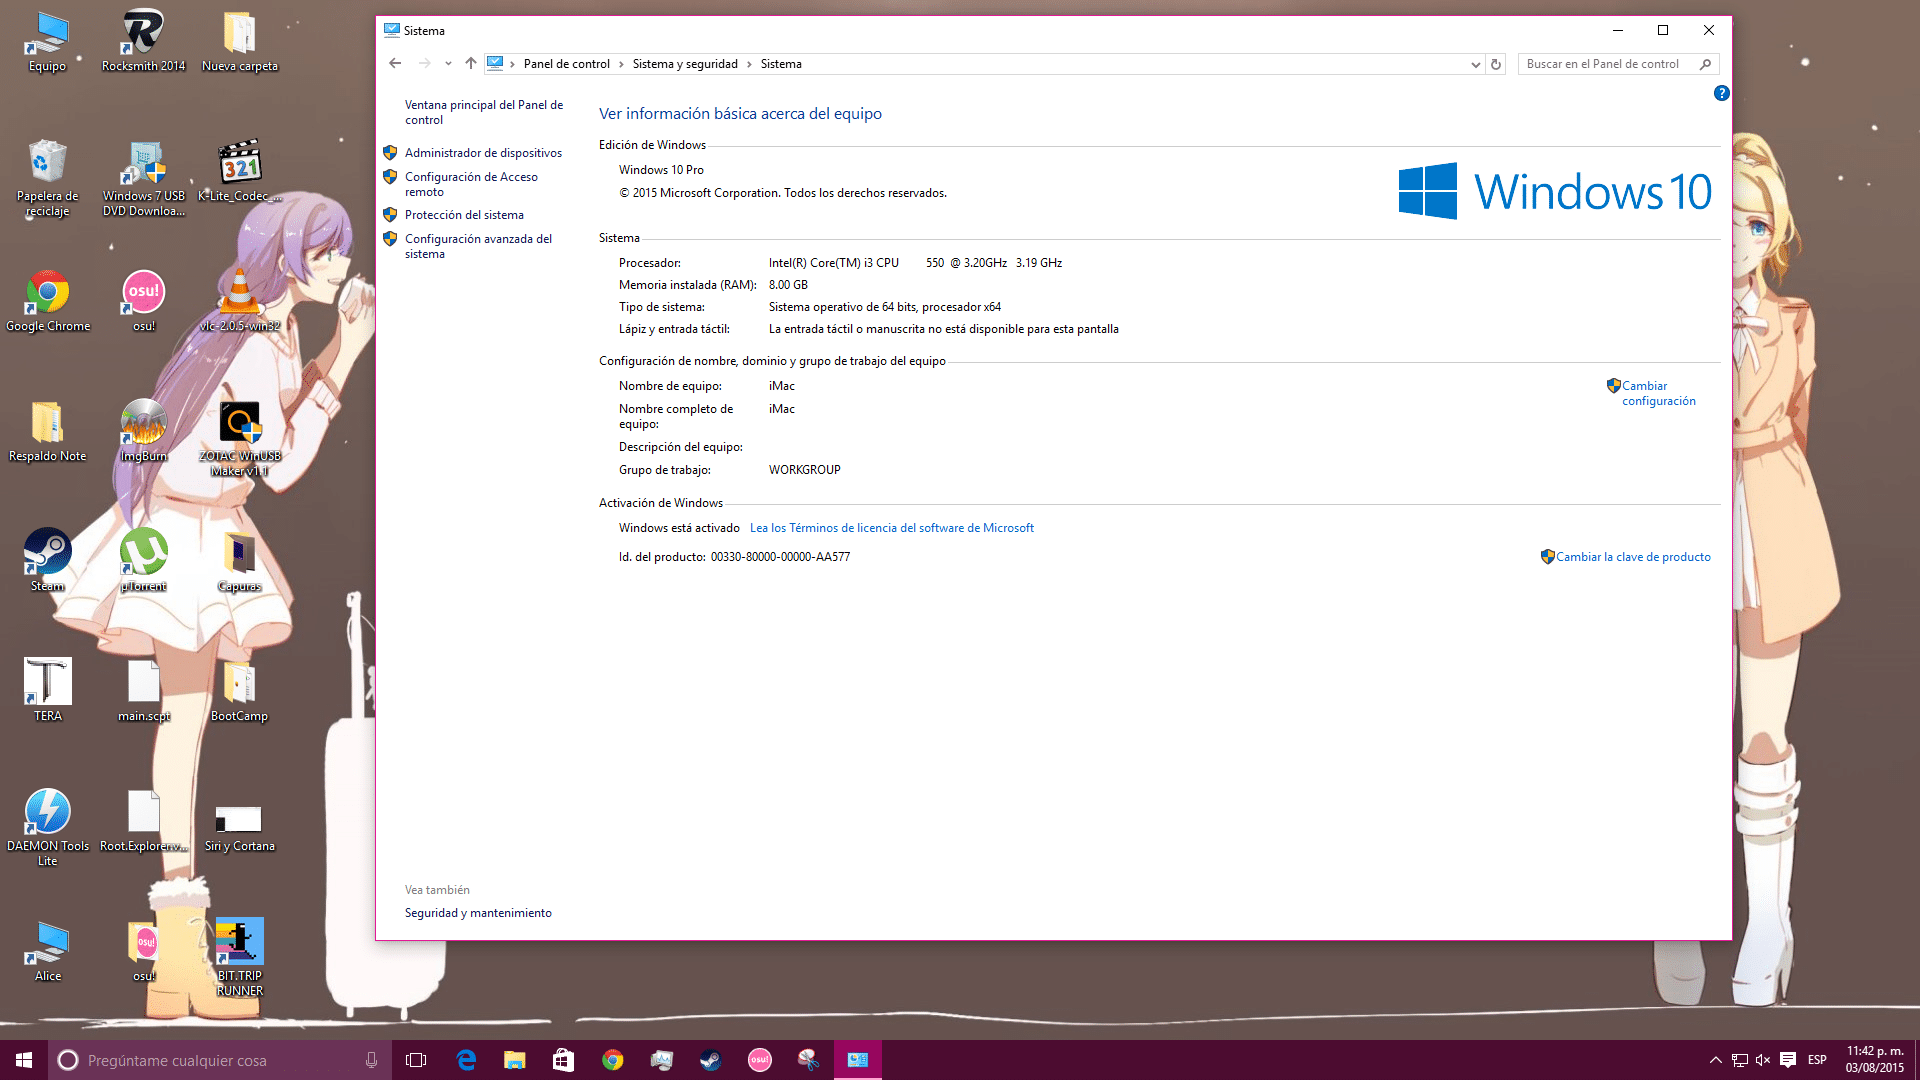Select the Siri y Cortana icon
The height and width of the screenshot is (1080, 1920).
239,828
